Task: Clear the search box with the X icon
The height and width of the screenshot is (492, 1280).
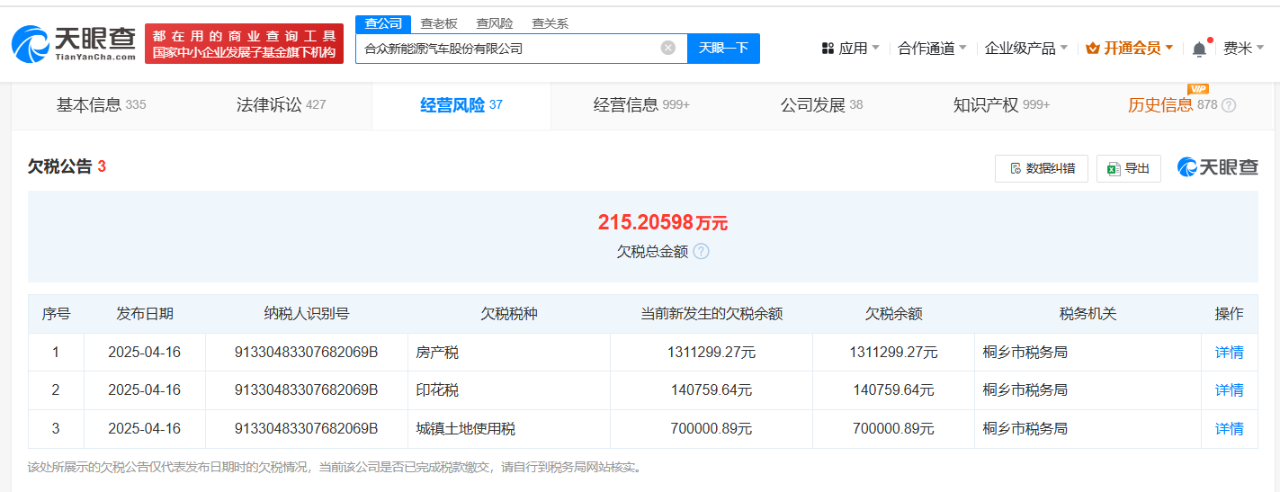Action: pos(668,48)
